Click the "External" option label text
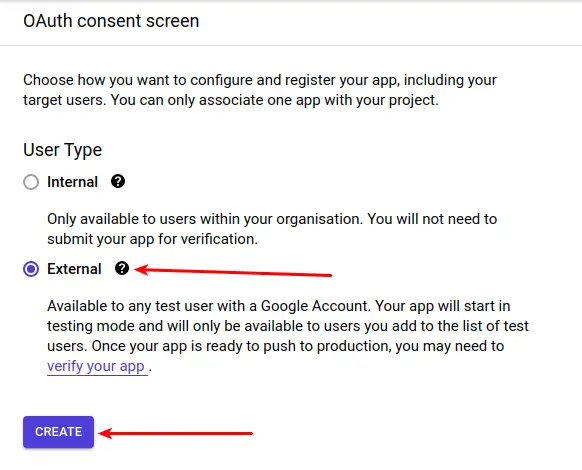Viewport: 582px width, 470px height. 74,269
